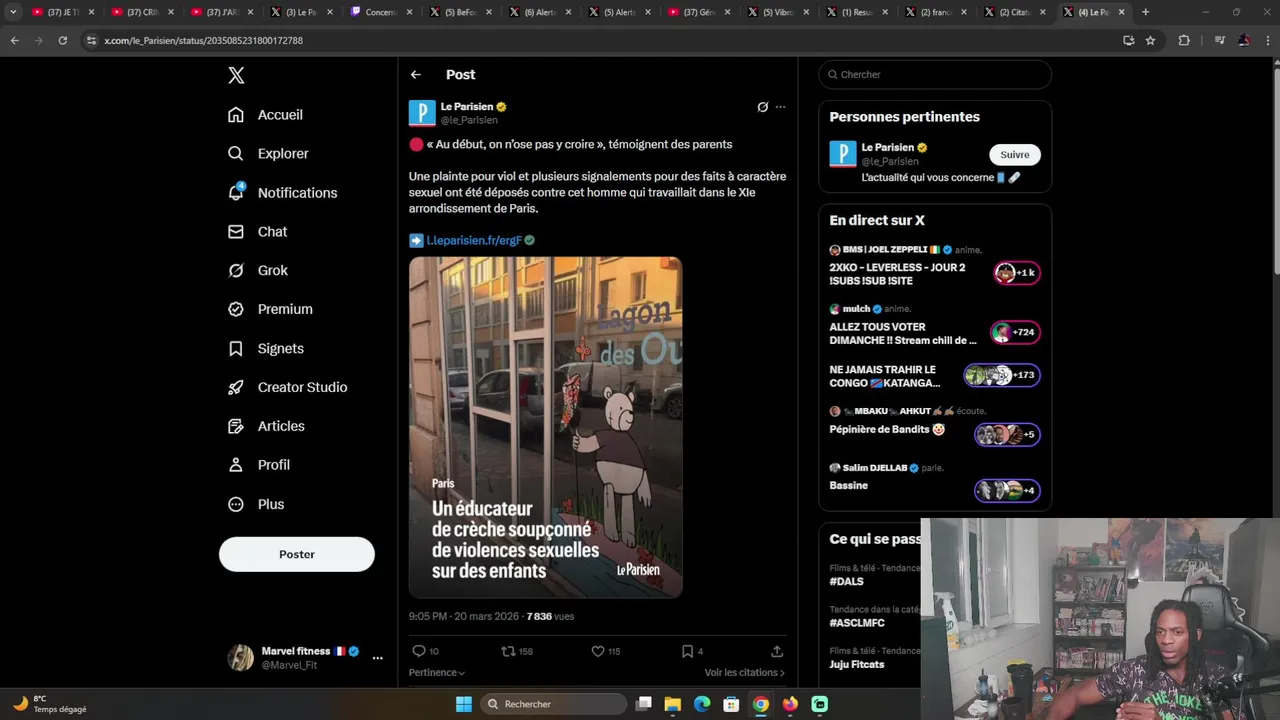Switch to tab 'Concern'
Screen dimensions: 1280x720
tap(381, 12)
